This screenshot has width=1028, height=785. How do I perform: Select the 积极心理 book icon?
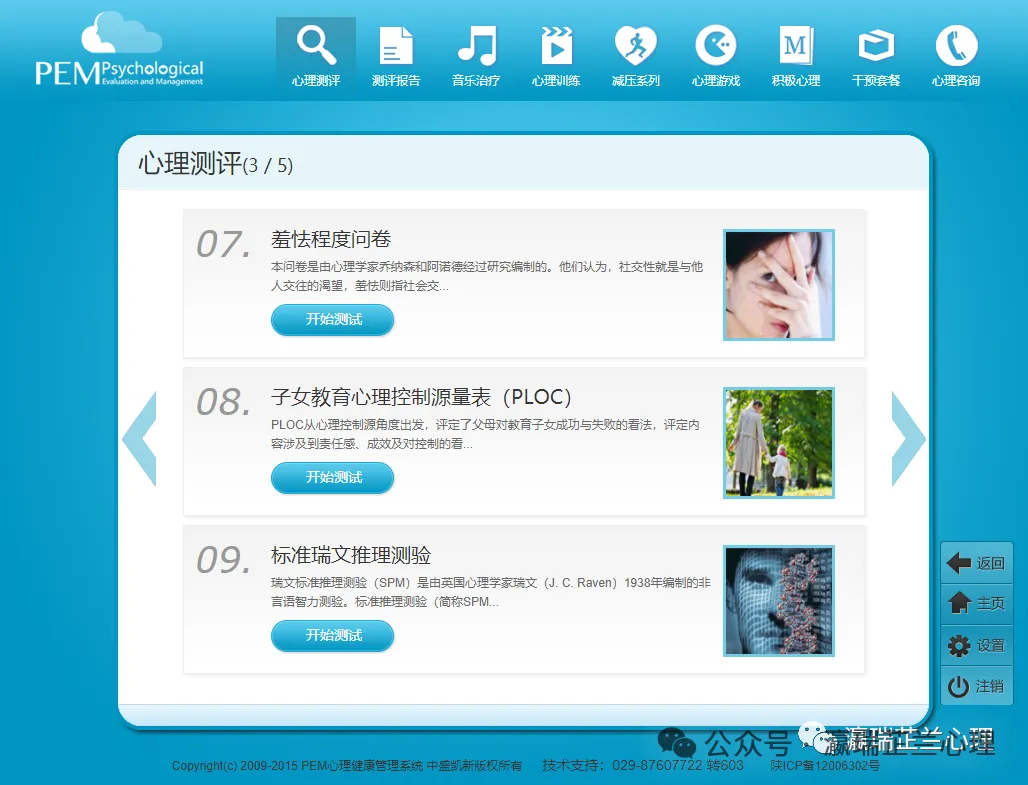coord(796,47)
